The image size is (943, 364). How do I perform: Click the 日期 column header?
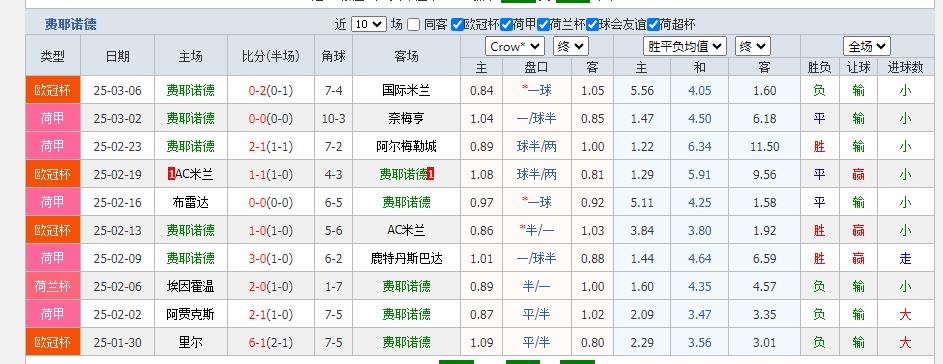(117, 56)
